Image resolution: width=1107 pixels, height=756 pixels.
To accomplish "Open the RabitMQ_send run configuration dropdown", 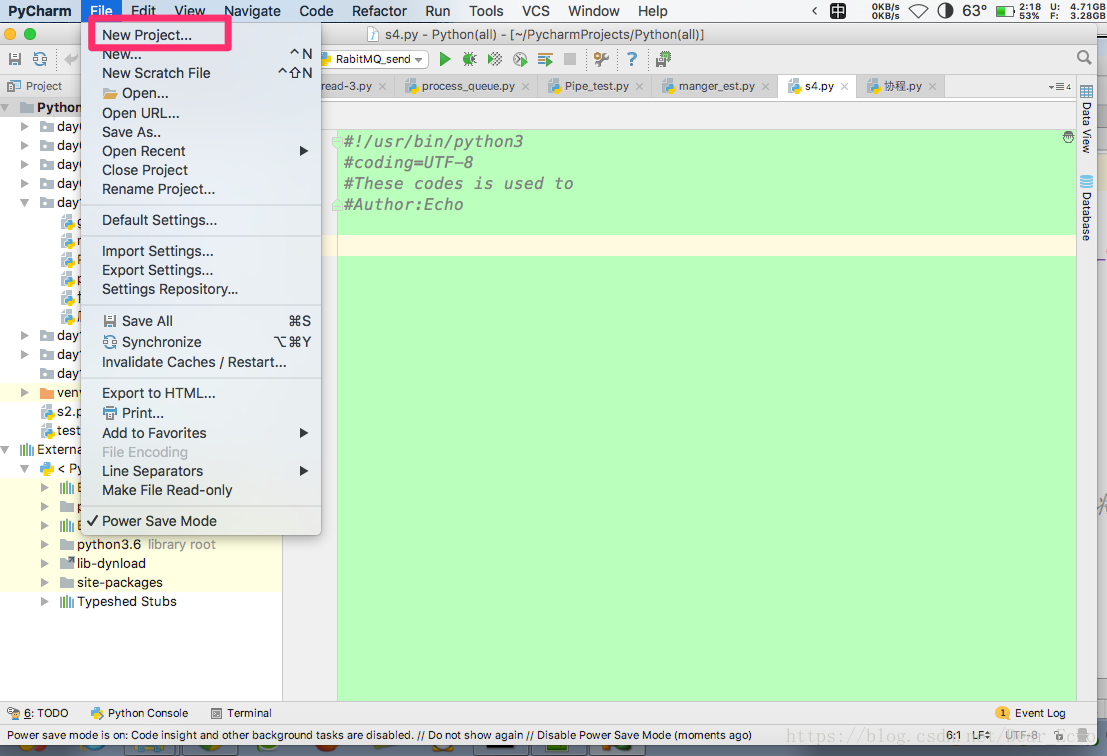I will tap(374, 59).
